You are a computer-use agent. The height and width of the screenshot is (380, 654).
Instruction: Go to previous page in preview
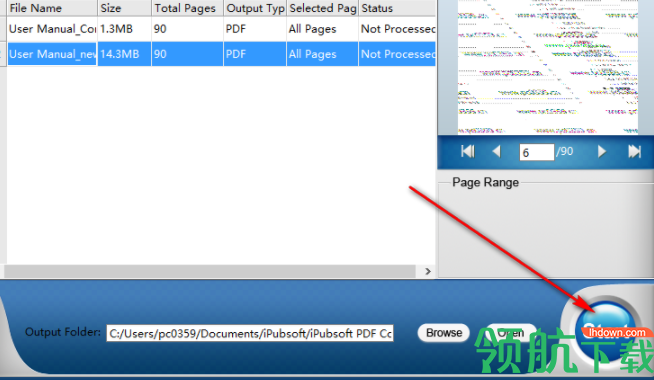(x=496, y=151)
